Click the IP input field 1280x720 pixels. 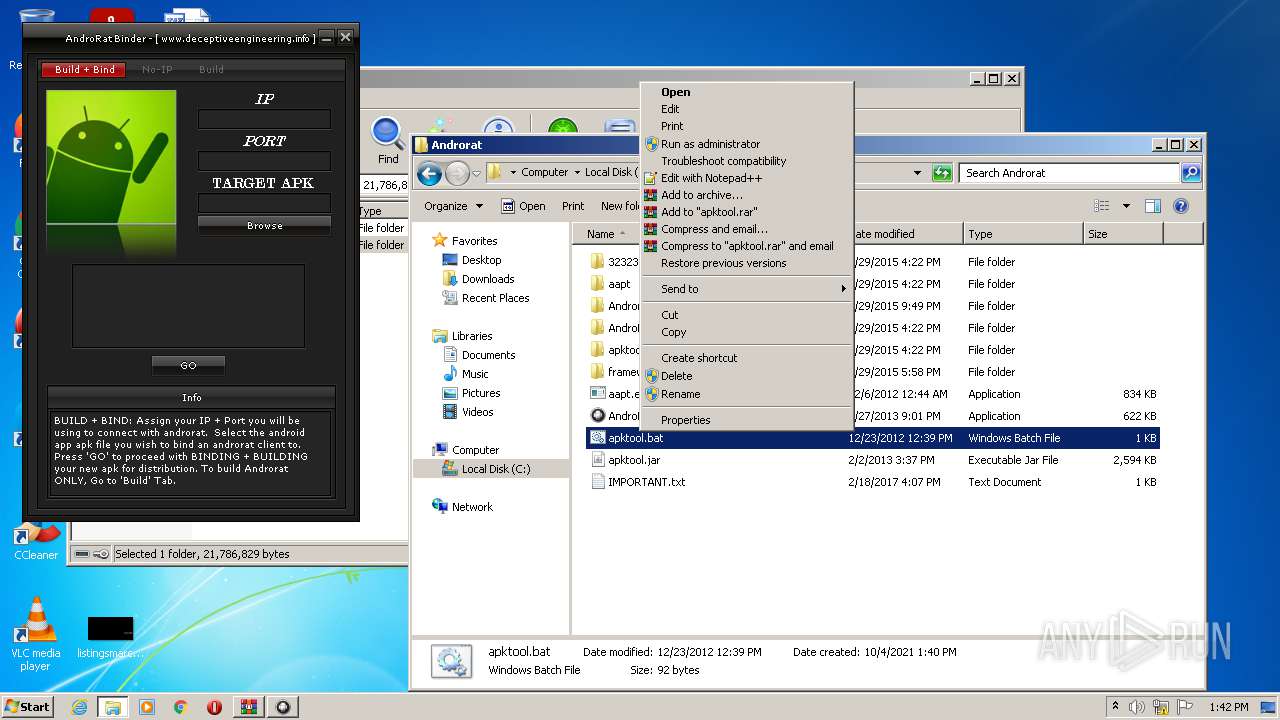pos(264,119)
